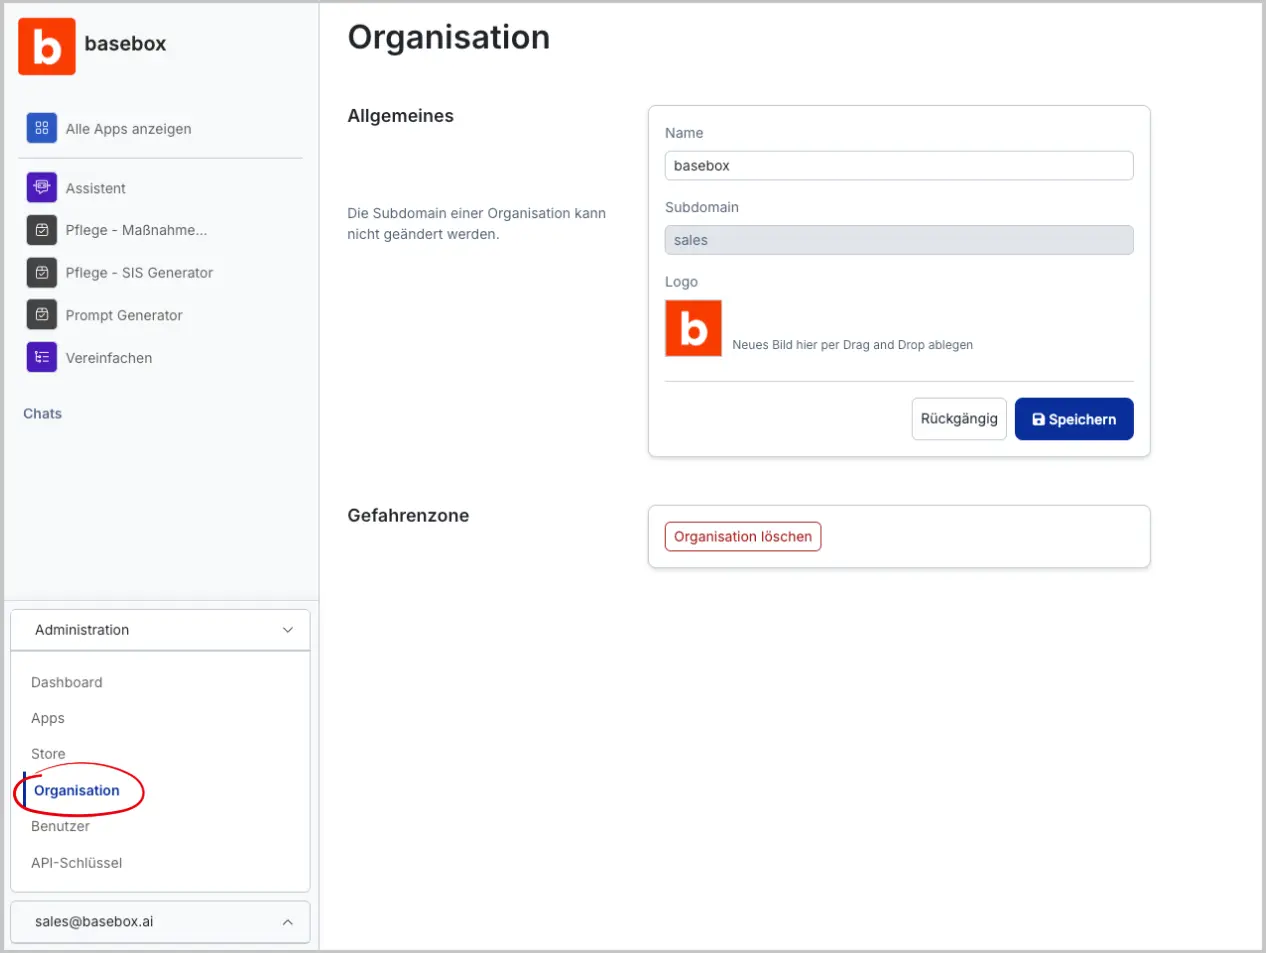Select the Pflege - Maßnahme app icon

(41, 230)
